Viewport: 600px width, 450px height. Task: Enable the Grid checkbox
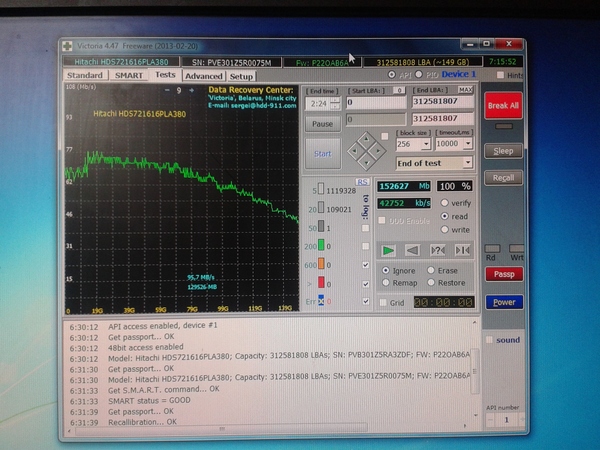[384, 302]
